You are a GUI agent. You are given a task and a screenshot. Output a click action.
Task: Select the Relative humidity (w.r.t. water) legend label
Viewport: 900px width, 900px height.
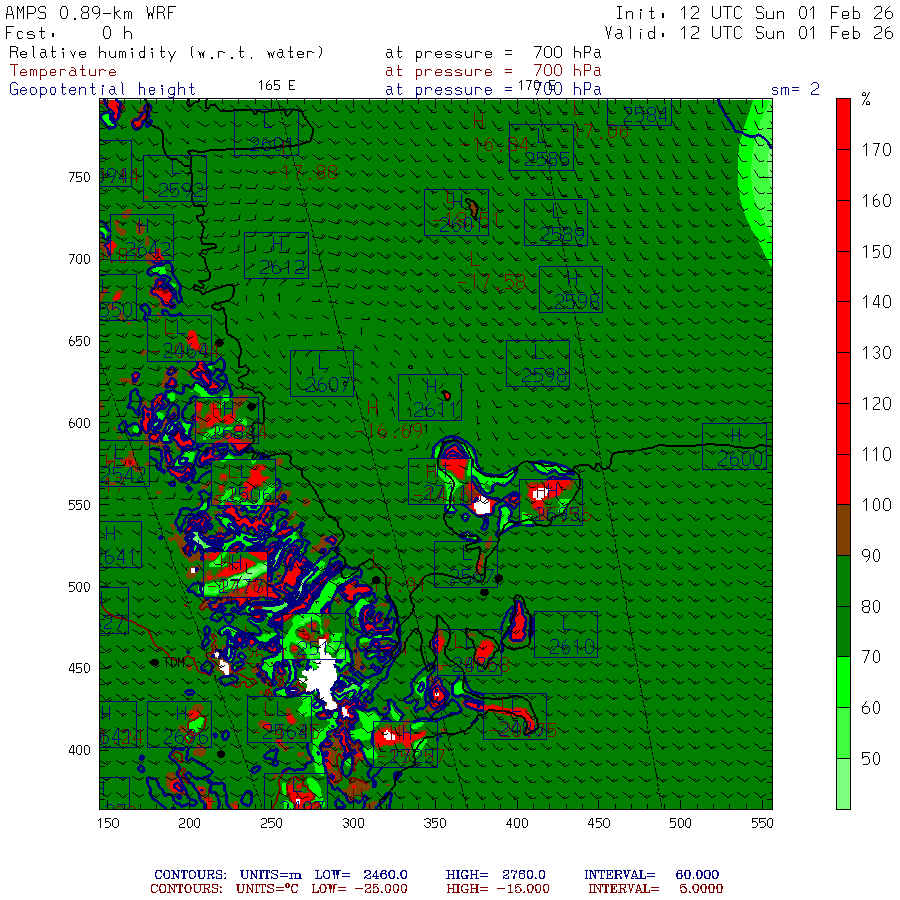(166, 53)
